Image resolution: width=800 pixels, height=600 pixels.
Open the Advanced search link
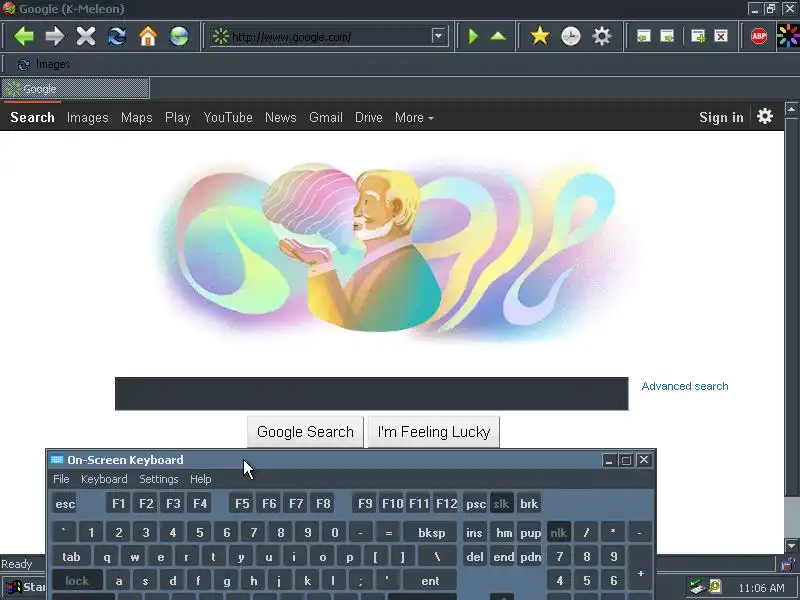coord(685,386)
